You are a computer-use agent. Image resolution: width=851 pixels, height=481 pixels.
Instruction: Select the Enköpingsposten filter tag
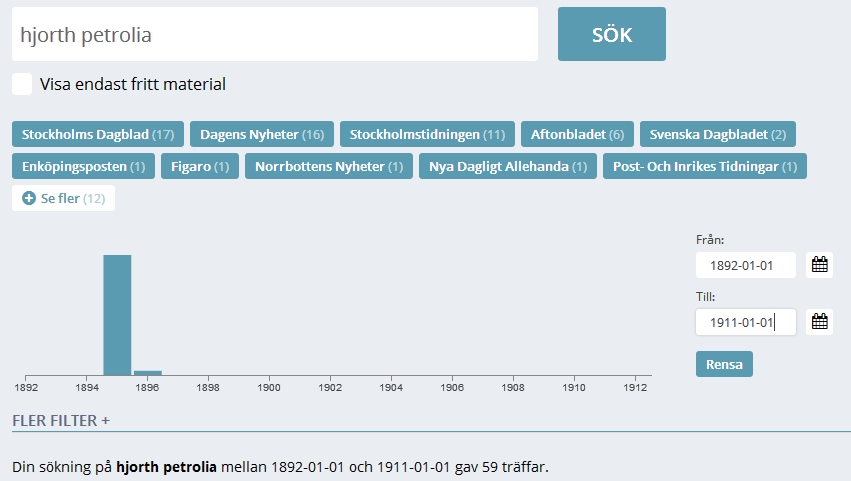83,166
